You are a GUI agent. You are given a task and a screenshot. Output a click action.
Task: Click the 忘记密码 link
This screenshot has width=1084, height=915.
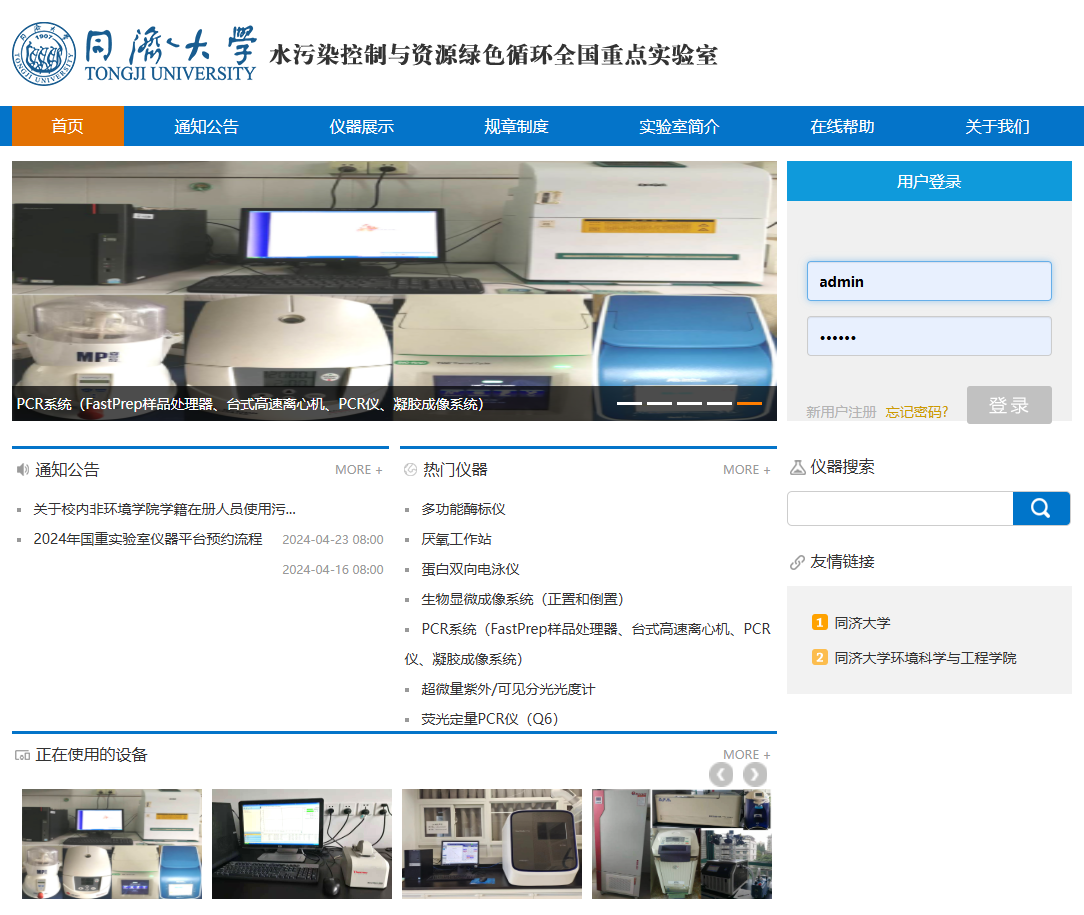pyautogui.click(x=917, y=411)
